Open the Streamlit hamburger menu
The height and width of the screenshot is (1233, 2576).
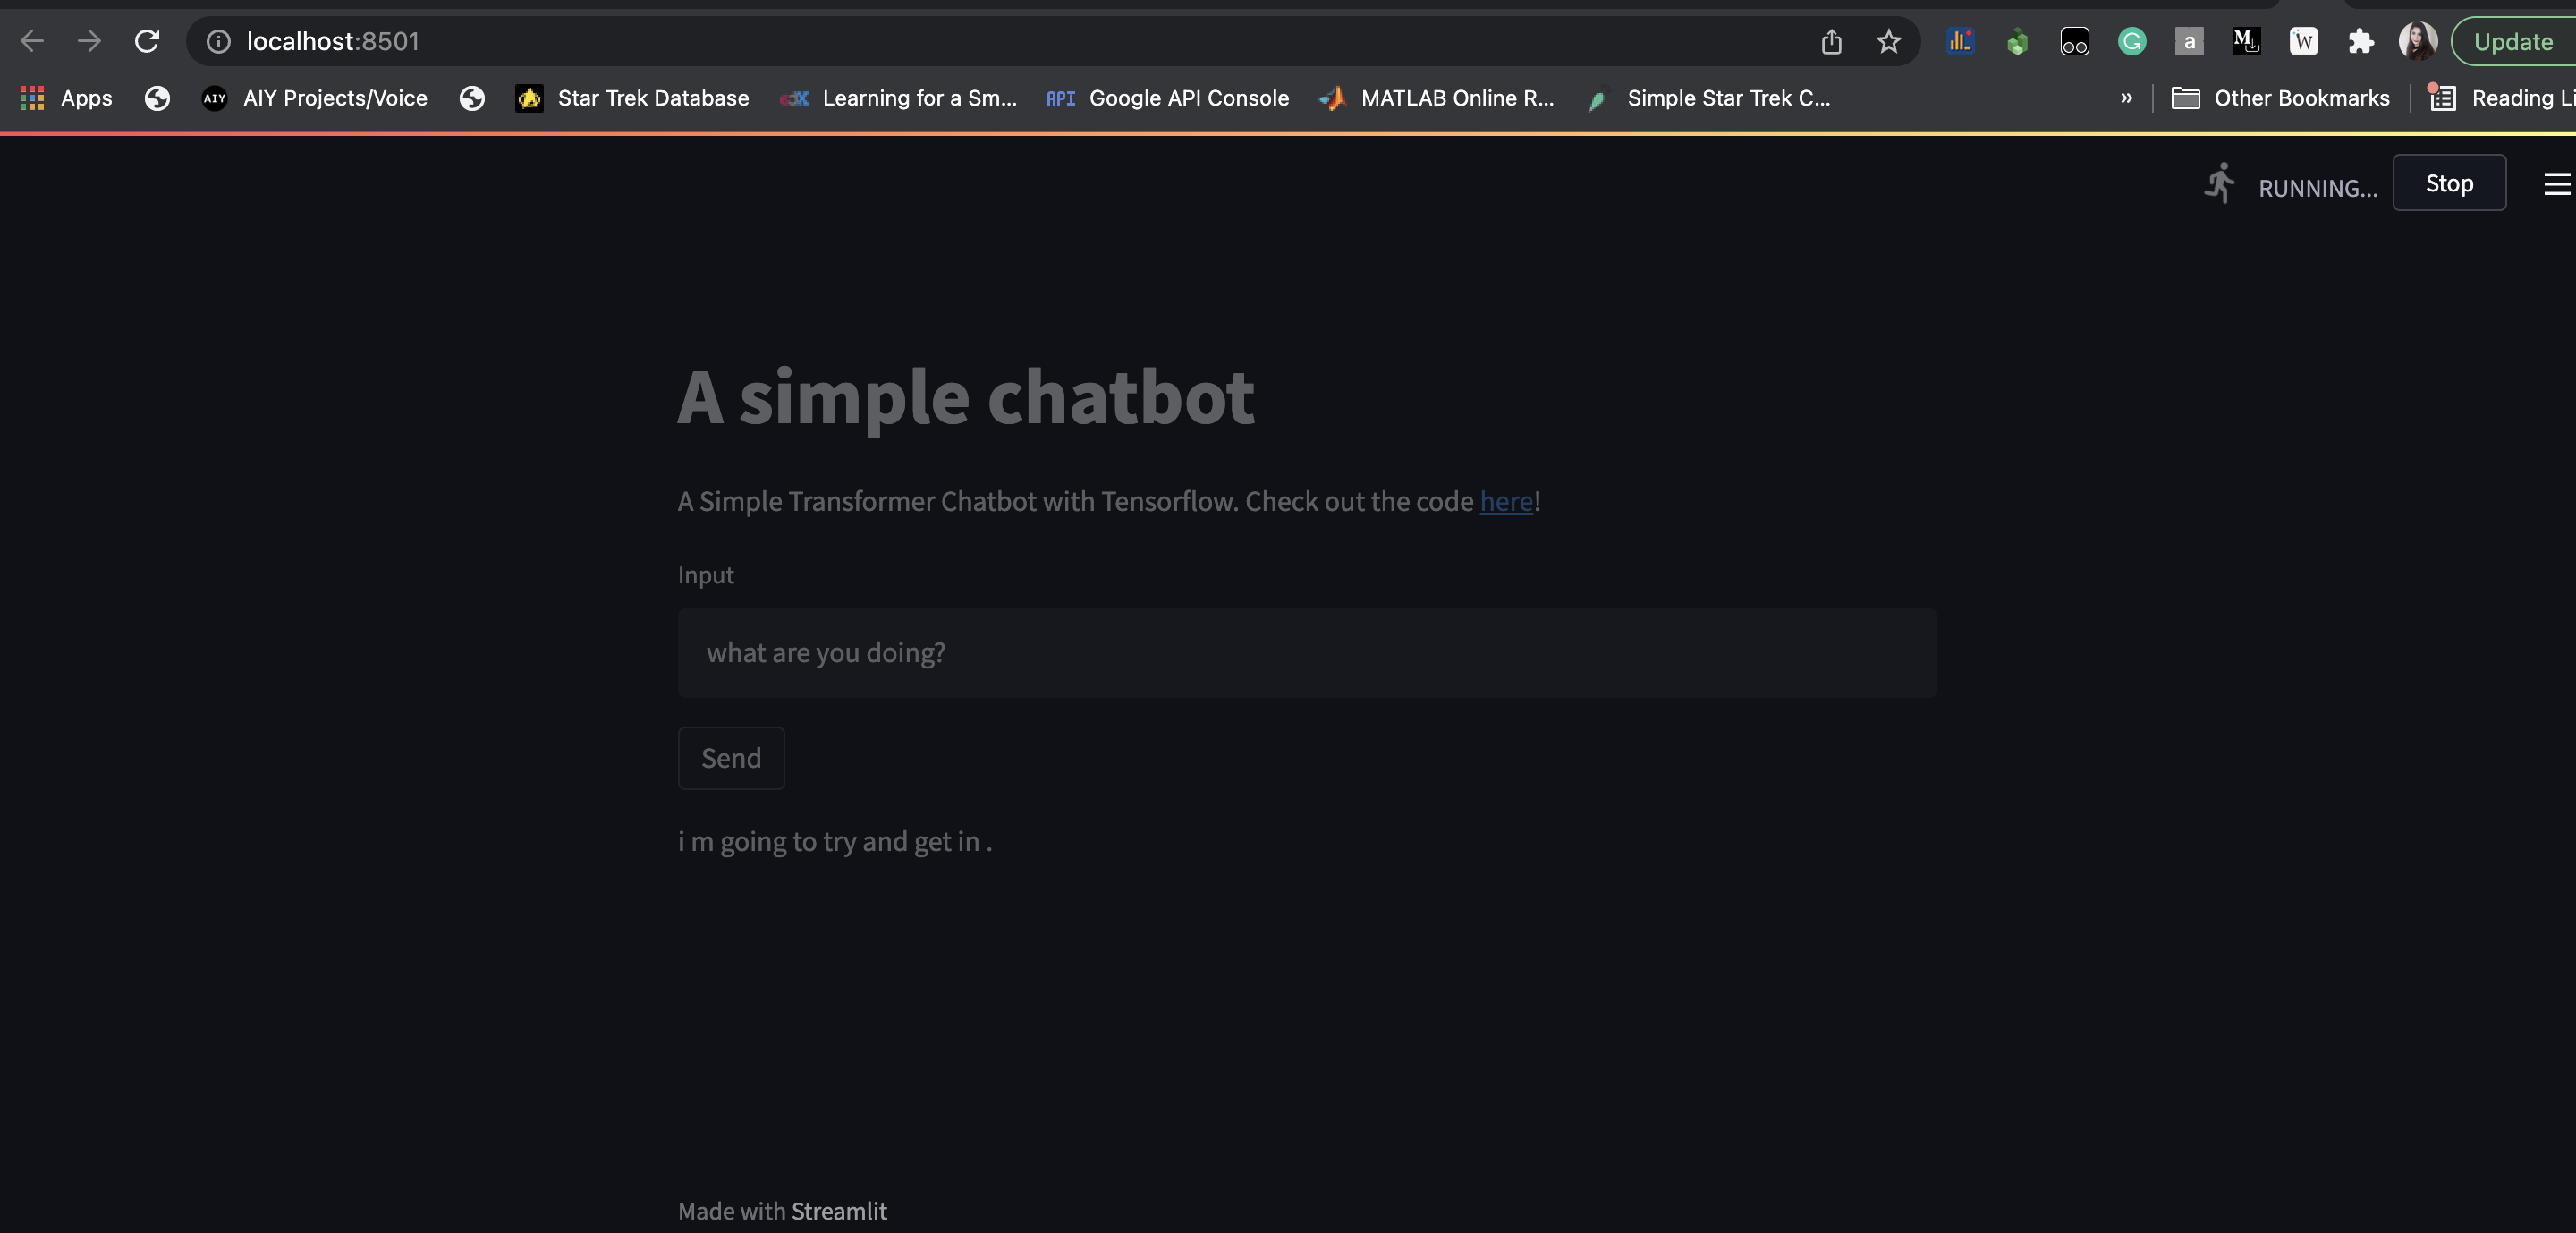pos(2556,183)
